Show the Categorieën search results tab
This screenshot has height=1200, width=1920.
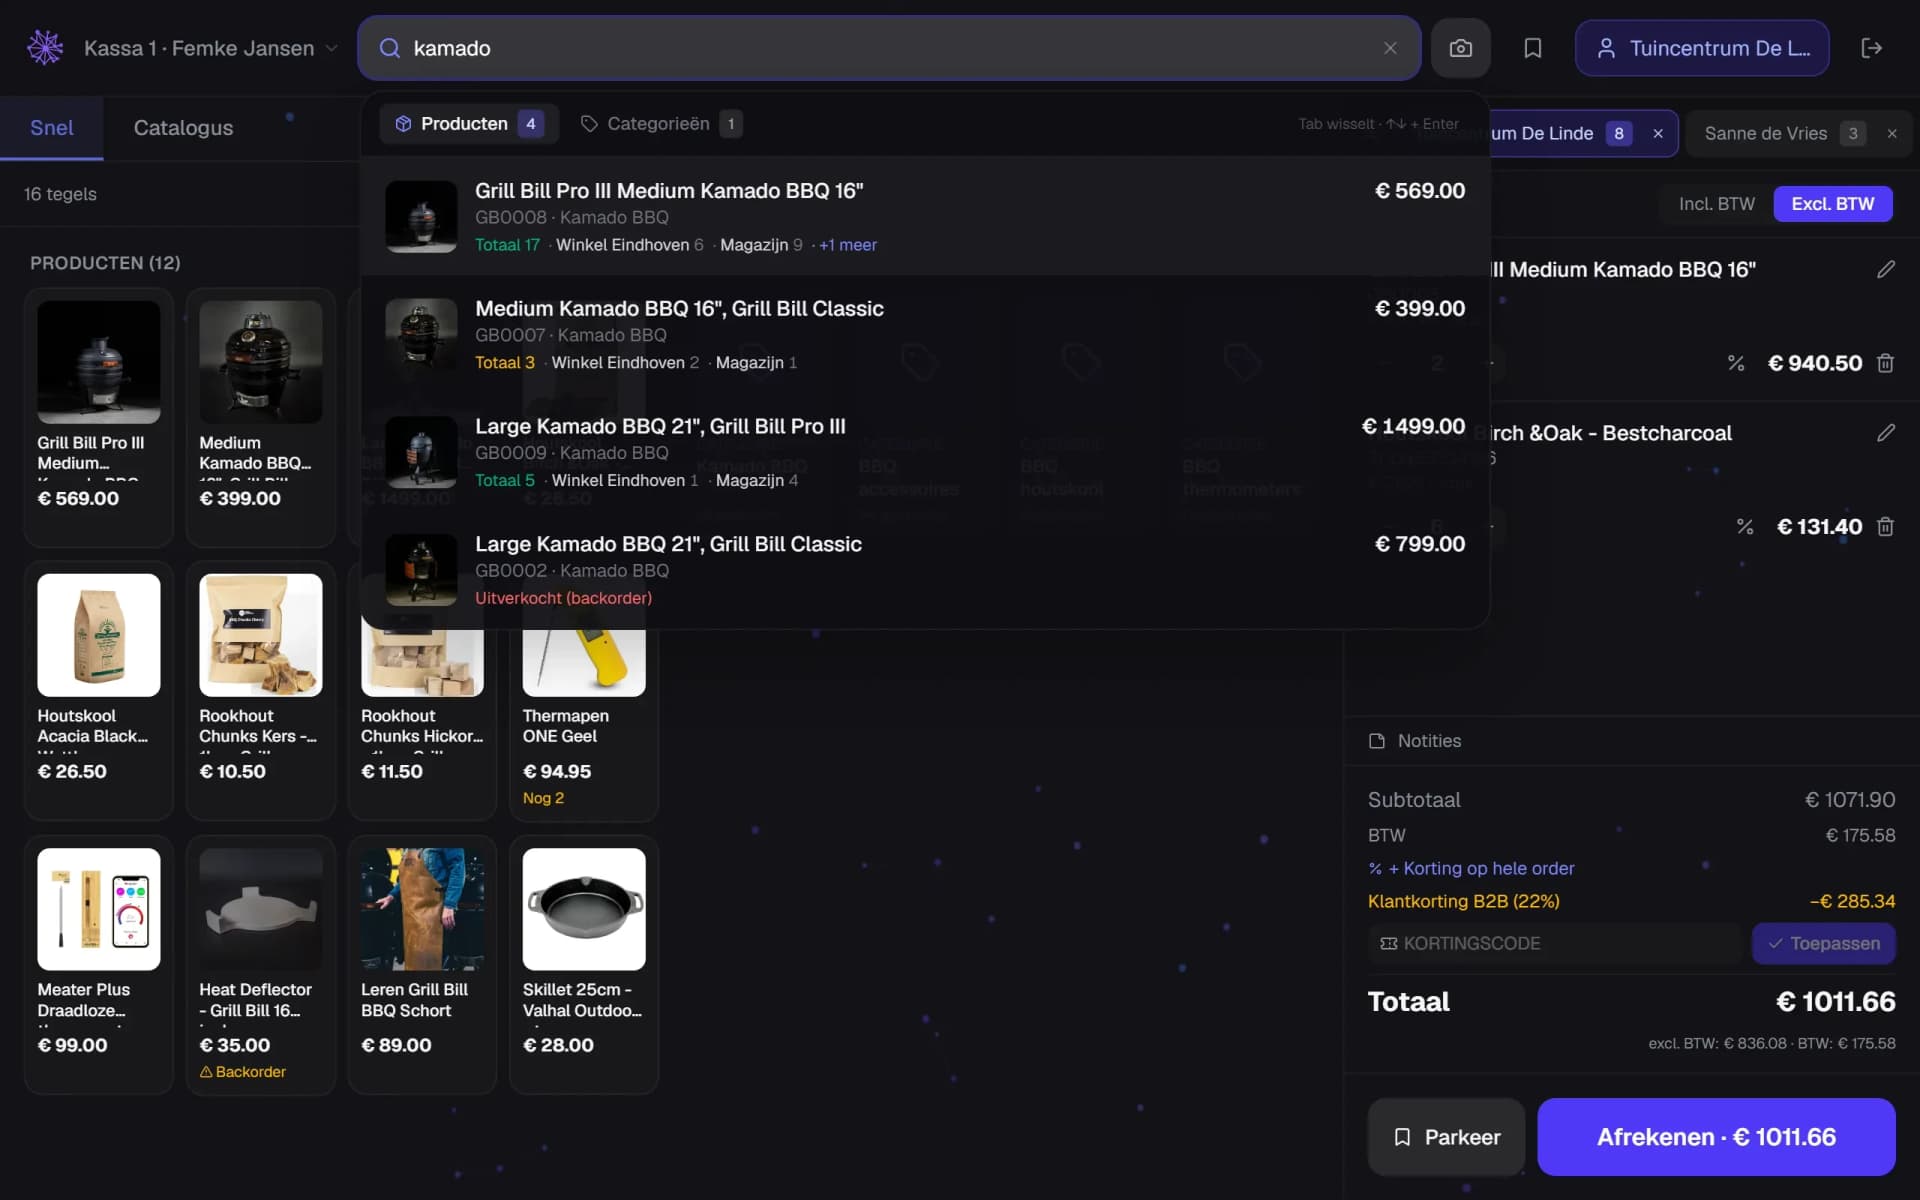point(660,124)
